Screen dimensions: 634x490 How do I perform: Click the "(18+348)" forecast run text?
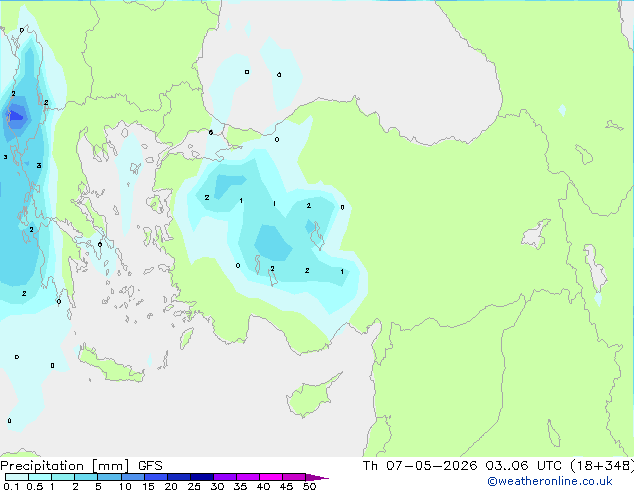[602, 466]
